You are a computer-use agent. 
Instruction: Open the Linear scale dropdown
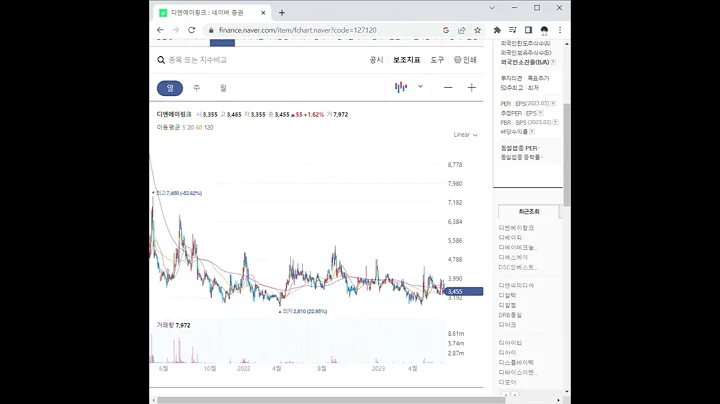click(466, 135)
